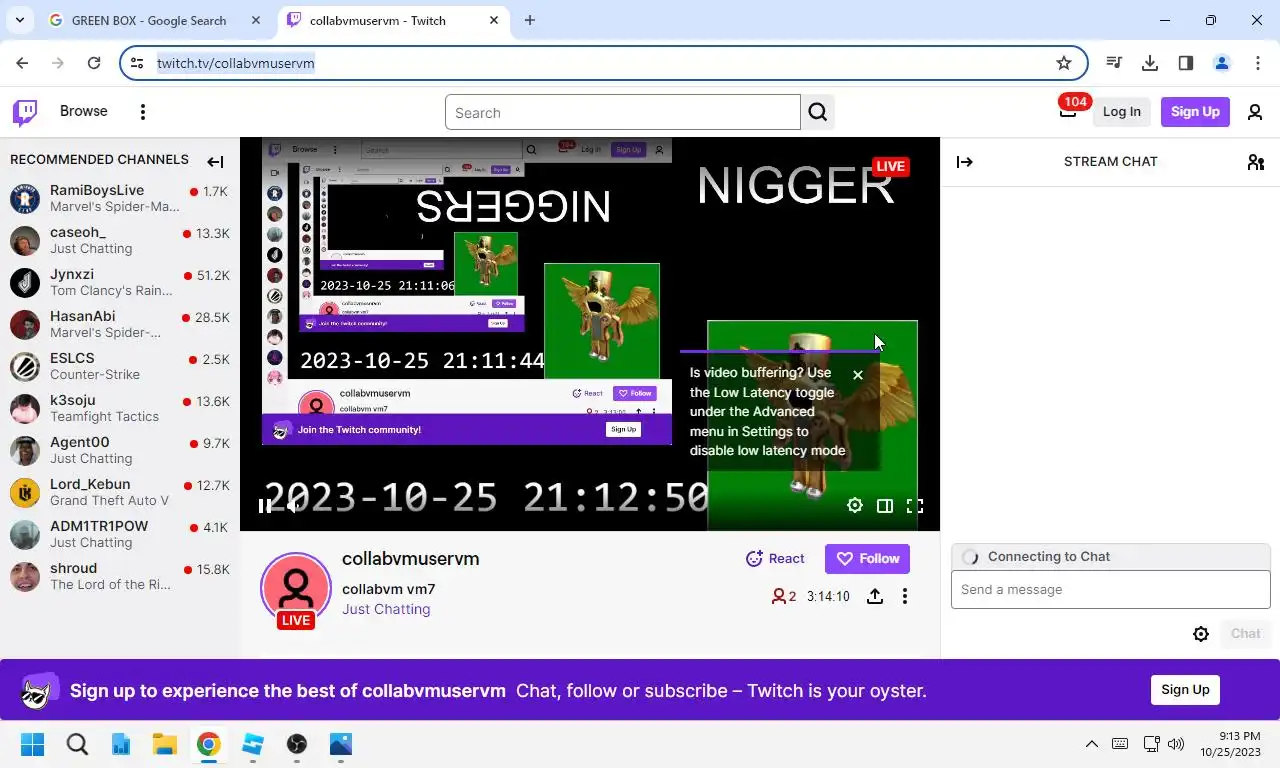
Task: Toggle theatre mode on the player
Action: pyautogui.click(x=885, y=506)
